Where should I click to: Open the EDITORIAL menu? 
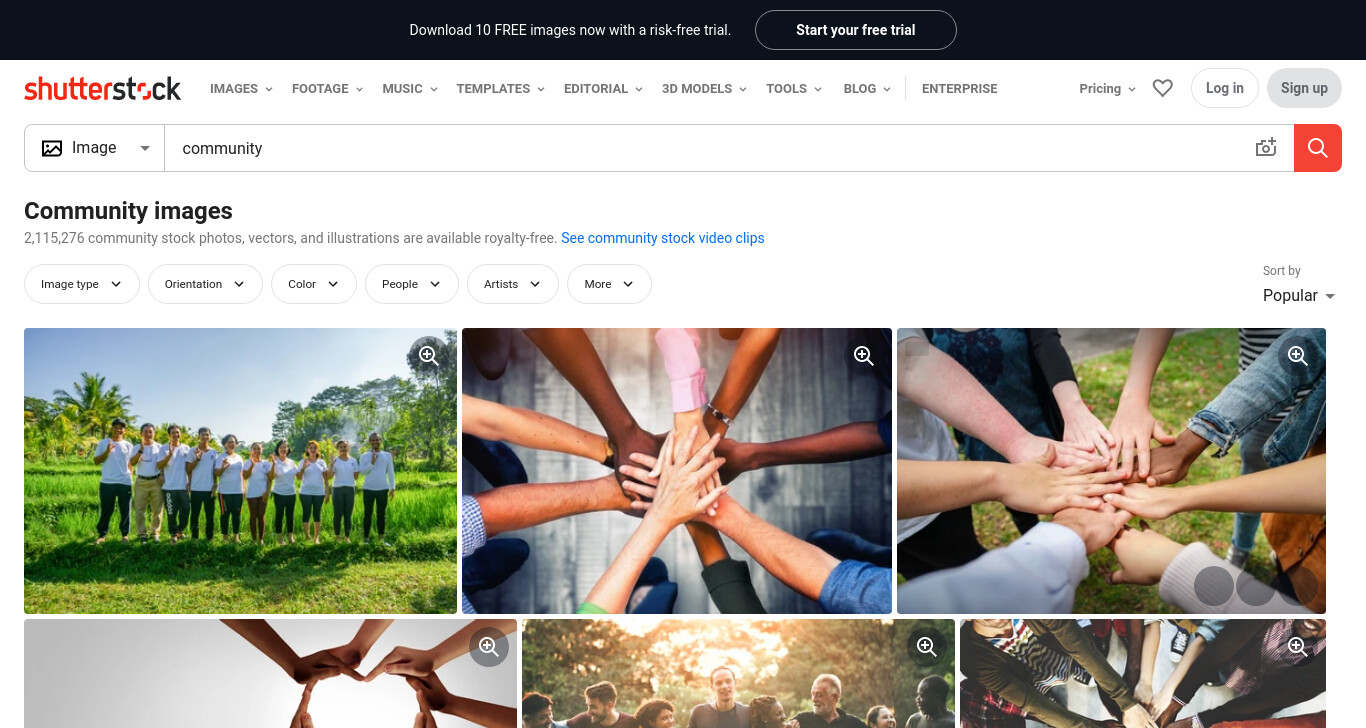(x=603, y=88)
